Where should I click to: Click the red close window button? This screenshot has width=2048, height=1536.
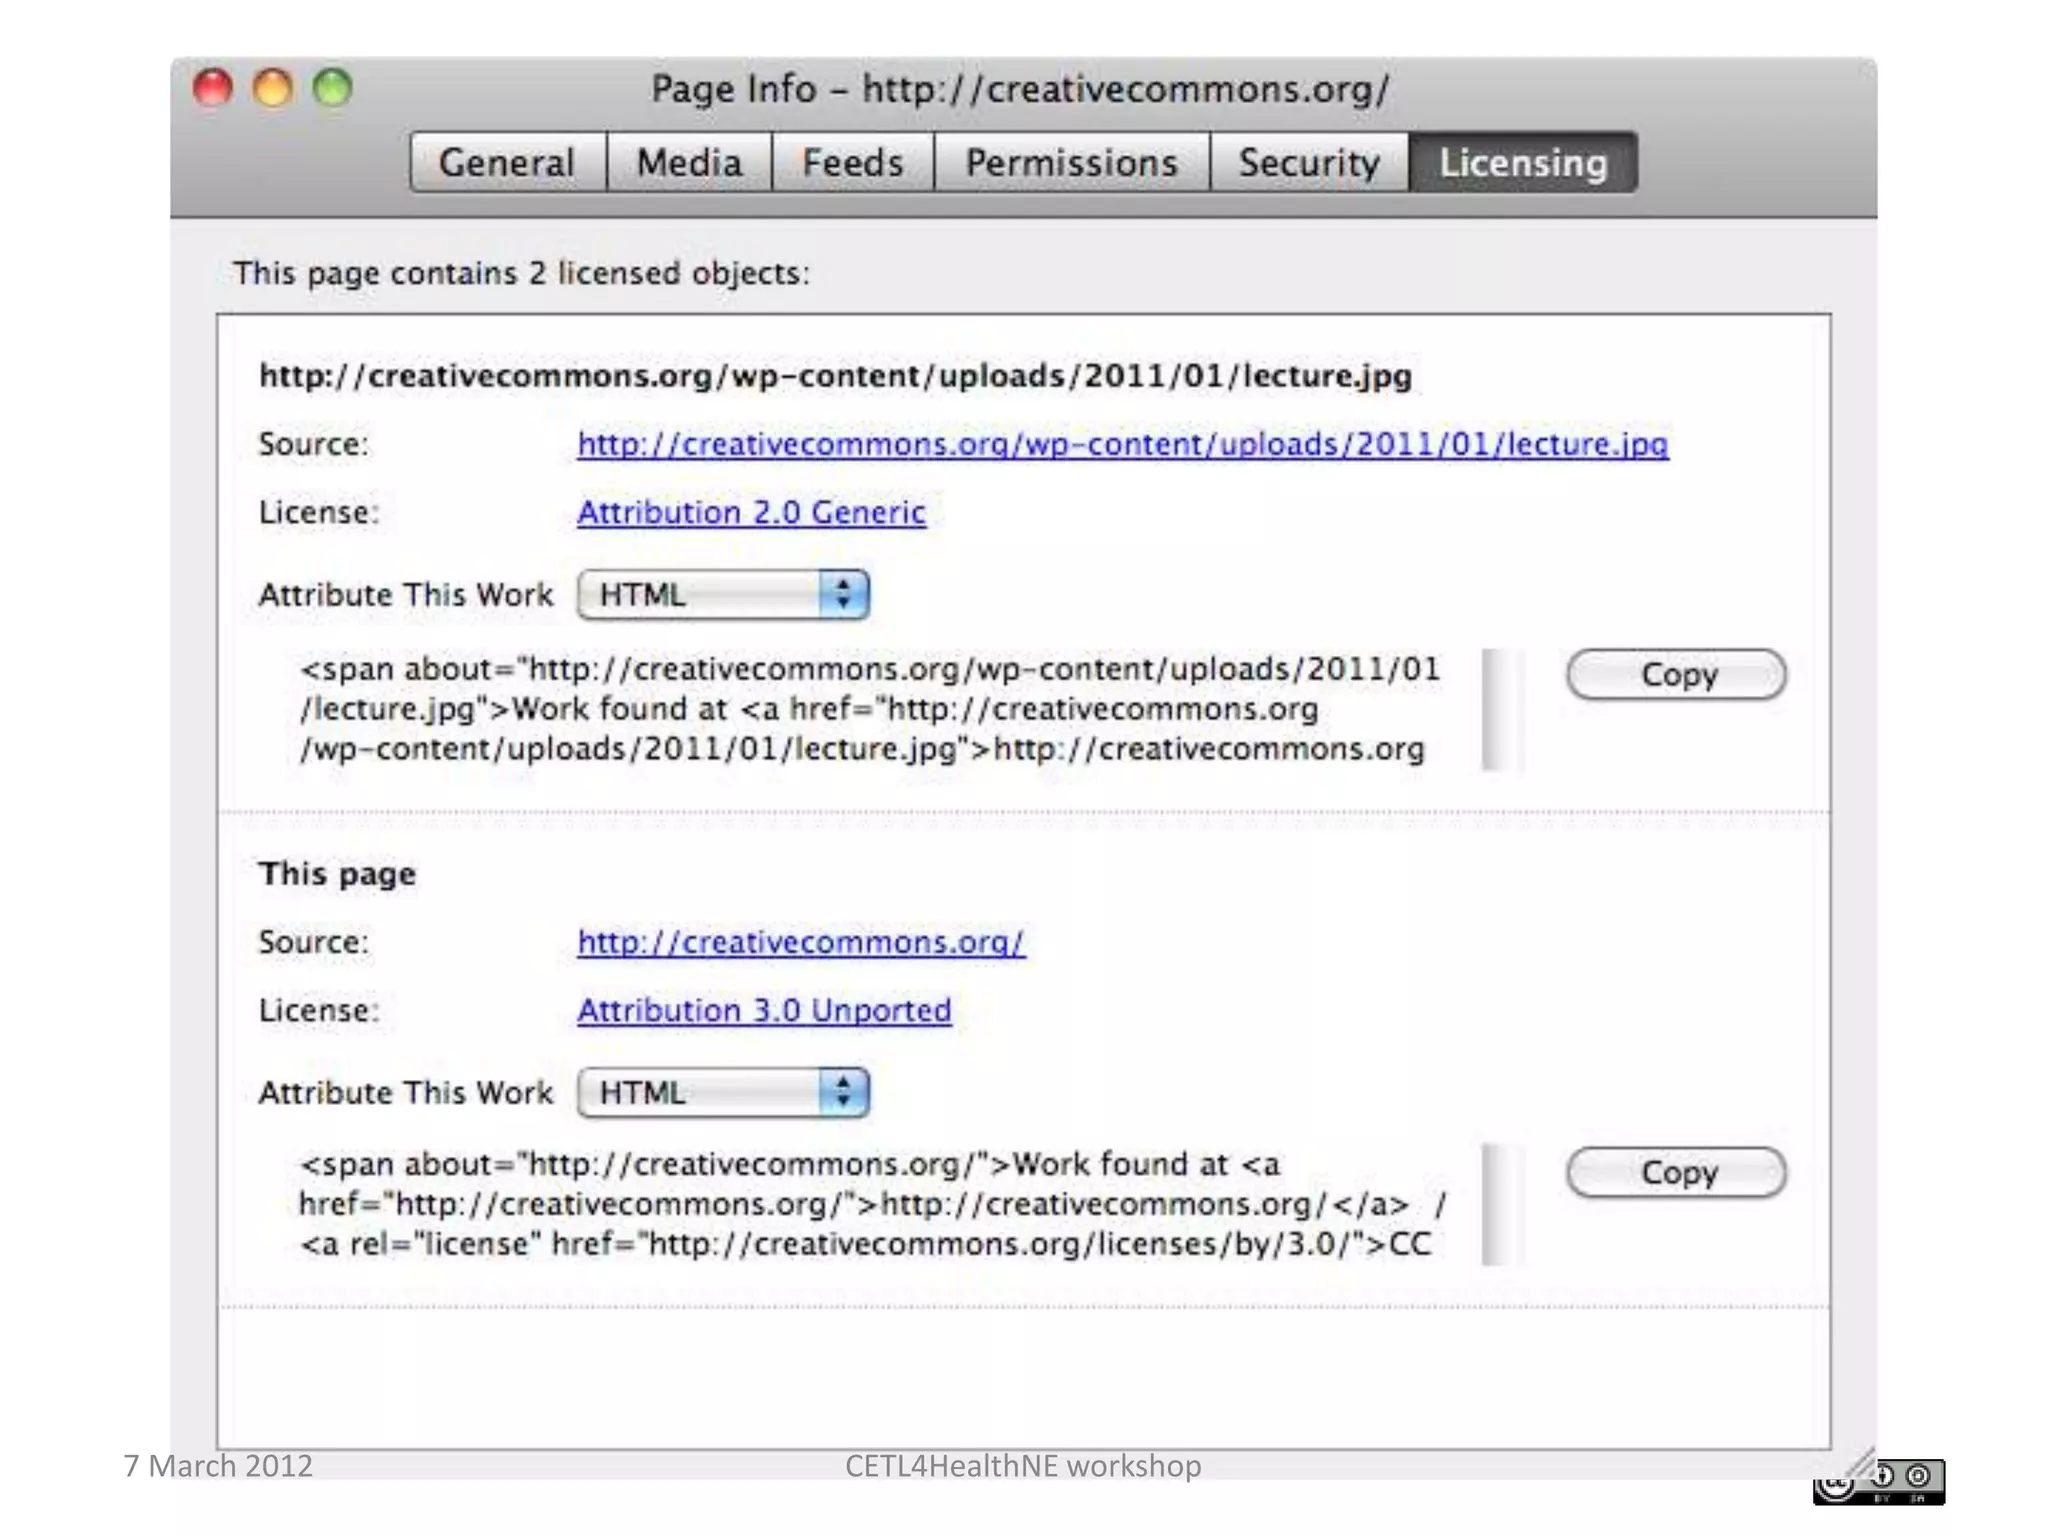(x=213, y=88)
